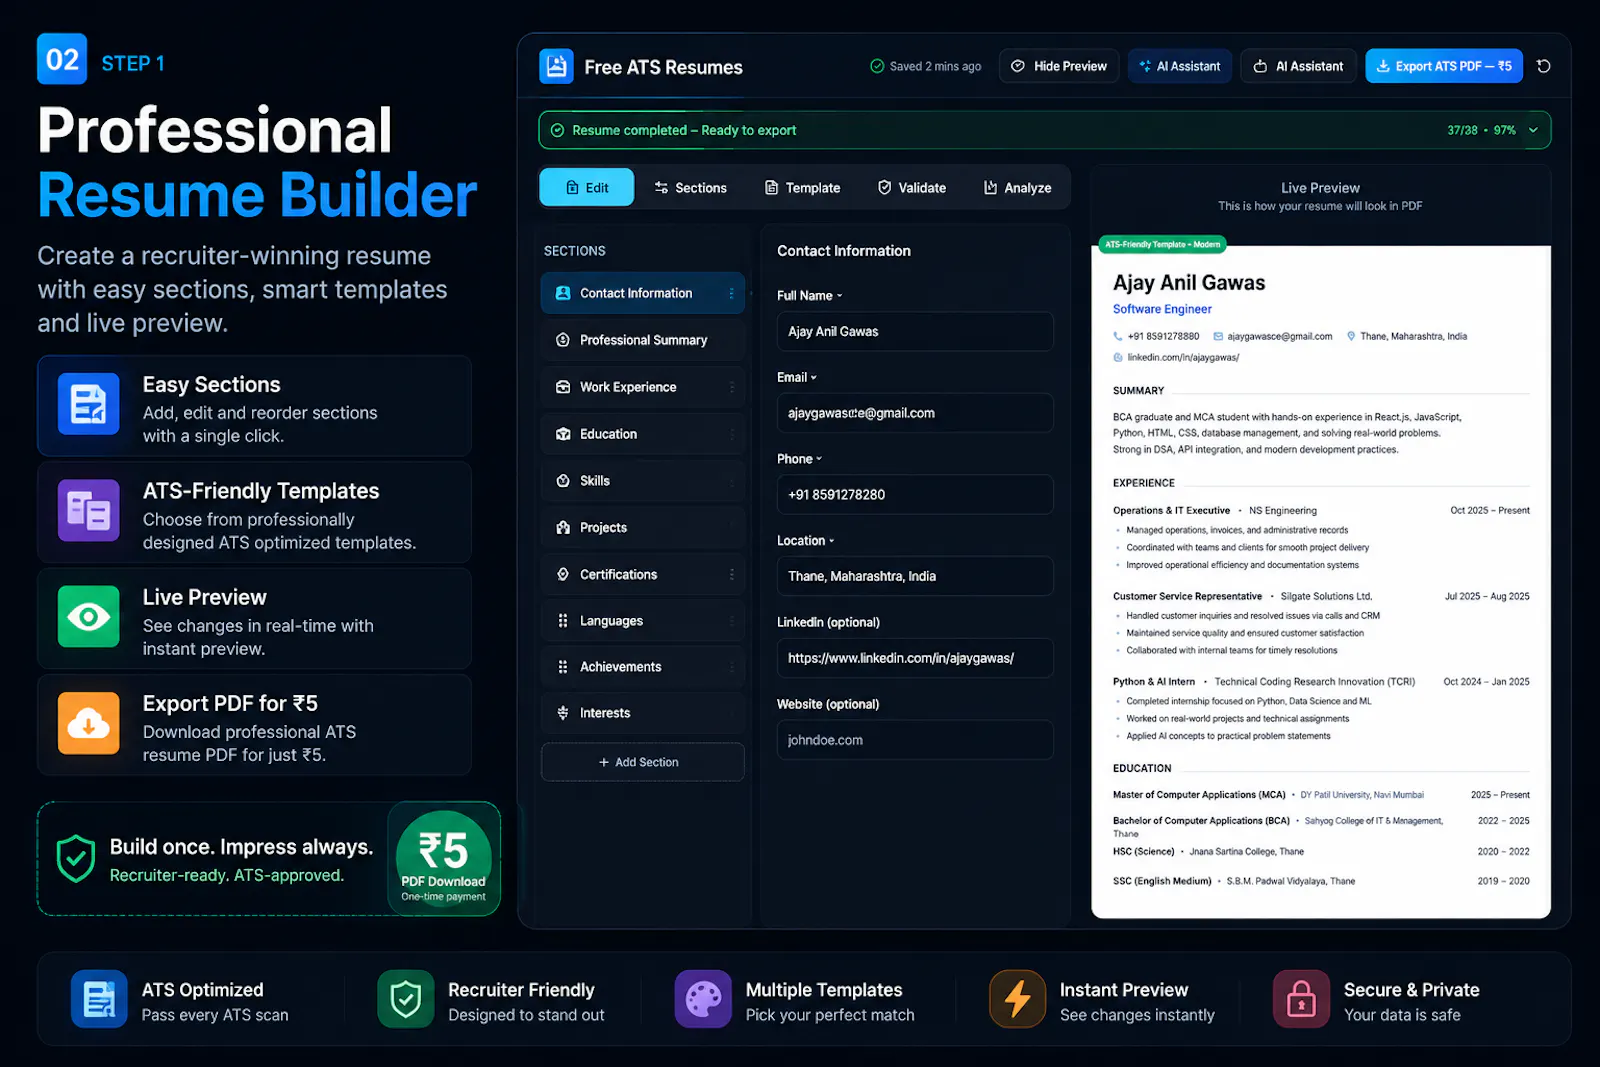This screenshot has height=1067, width=1600.
Task: Click the Full Name input field
Action: (x=915, y=331)
